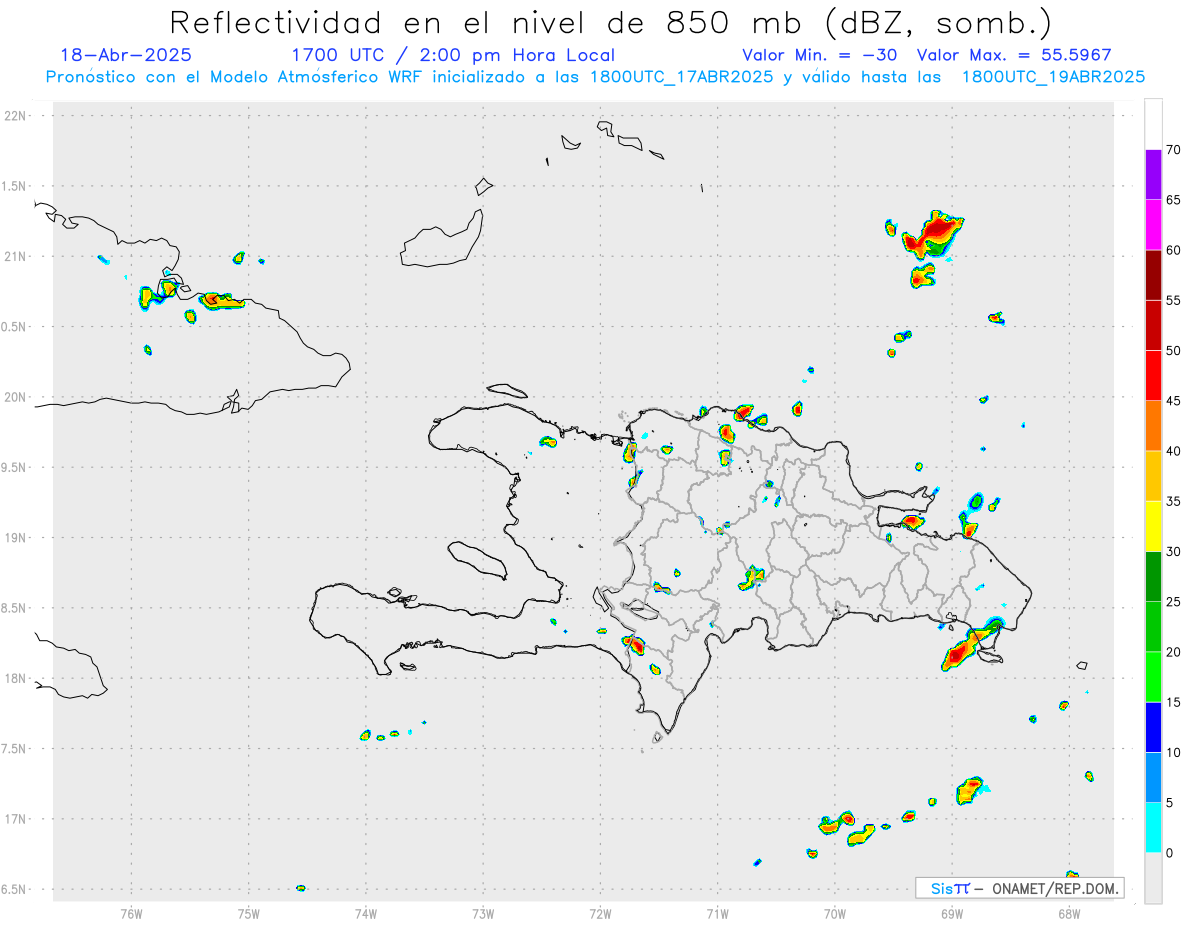Click the '19N' latitude axis label
Image resolution: width=1200 pixels, height=927 pixels.
point(16,538)
